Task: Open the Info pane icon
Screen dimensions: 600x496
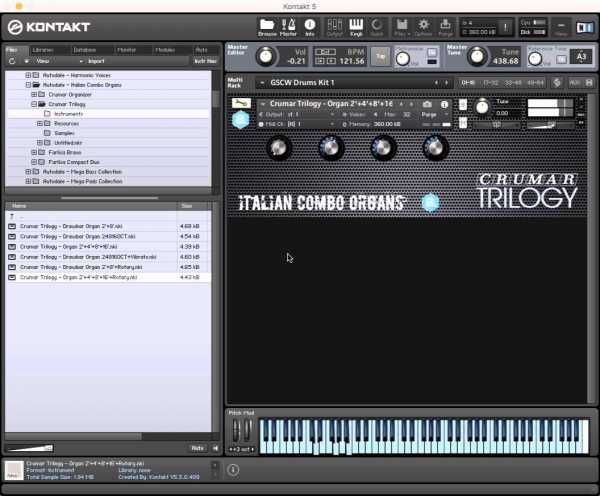Action: 310,28
